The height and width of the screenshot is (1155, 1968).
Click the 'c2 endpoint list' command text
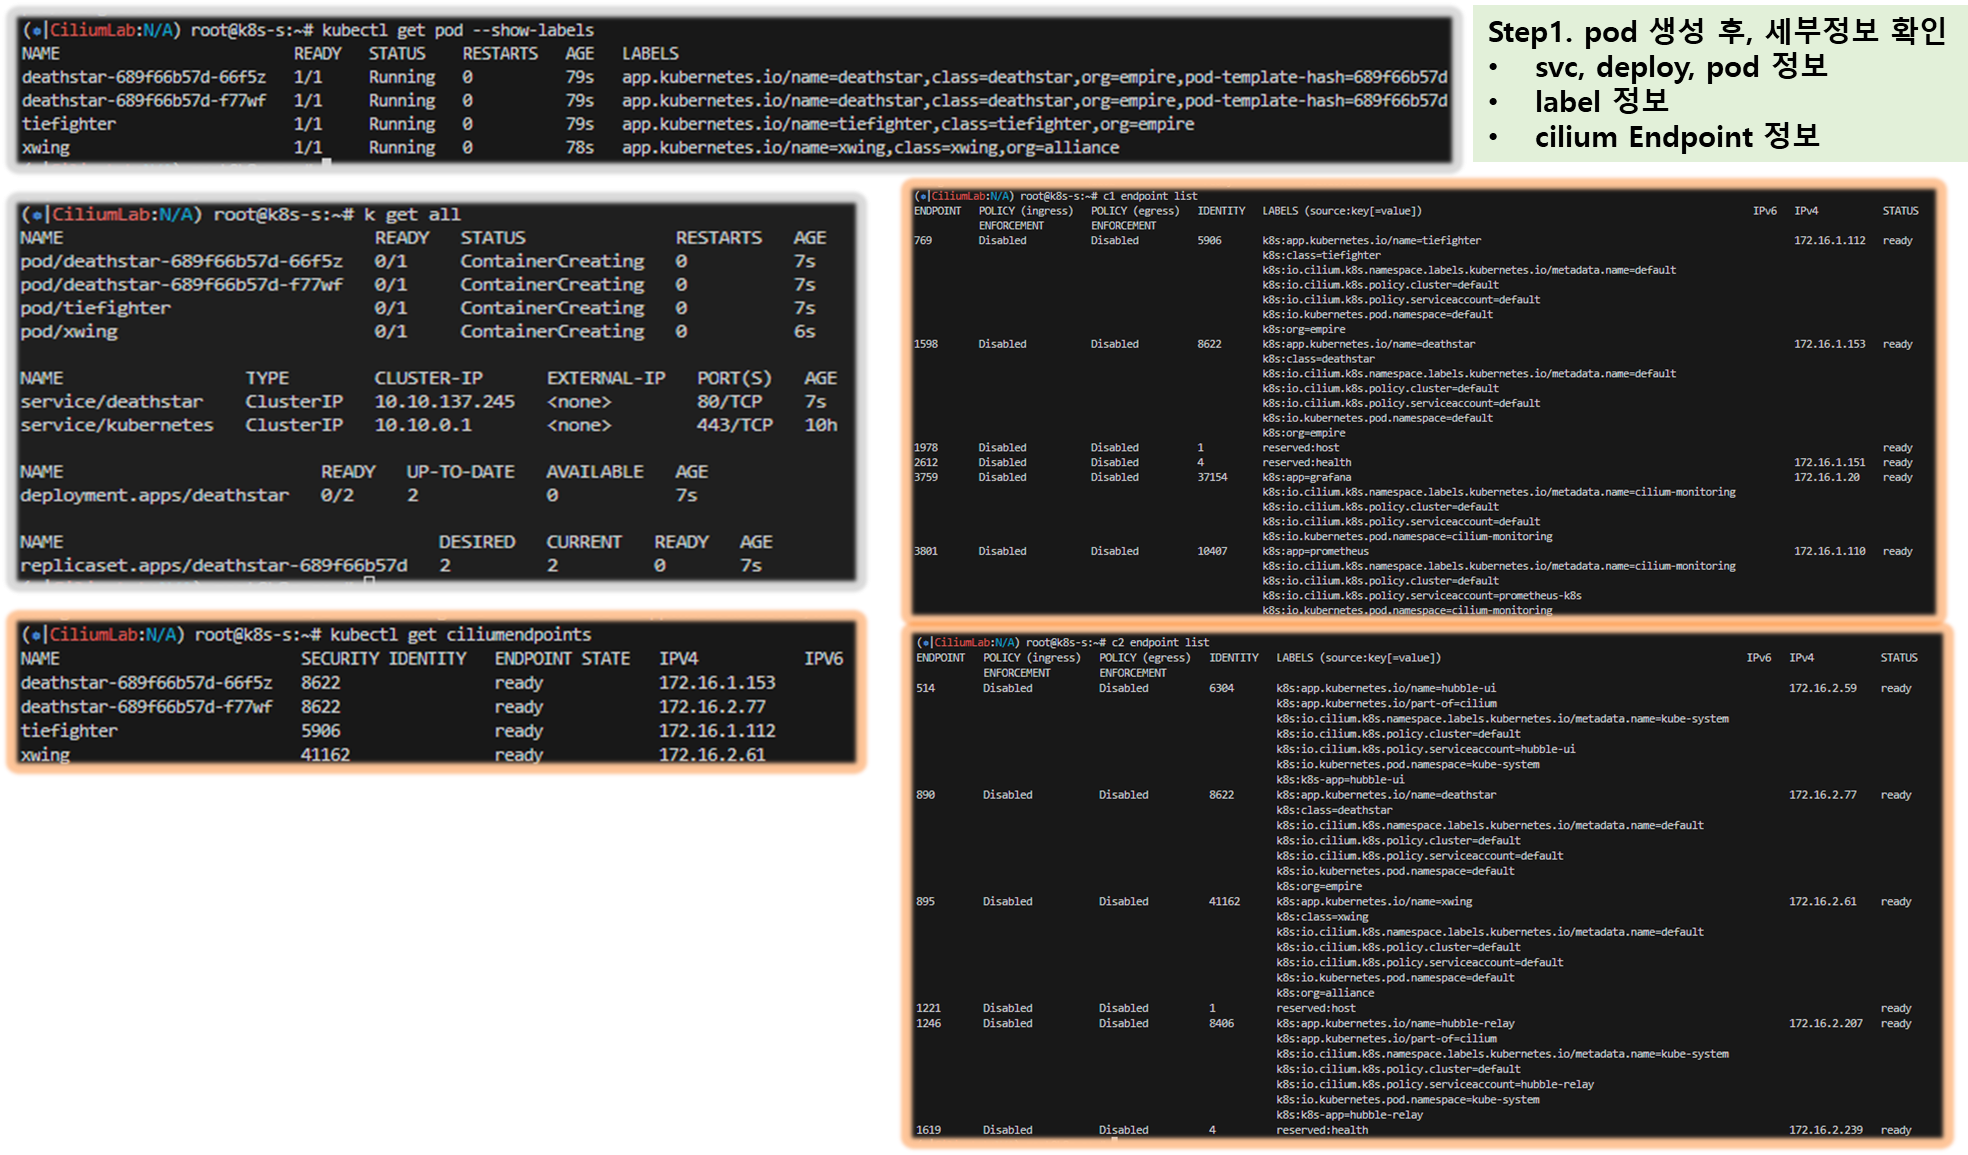tap(1160, 642)
